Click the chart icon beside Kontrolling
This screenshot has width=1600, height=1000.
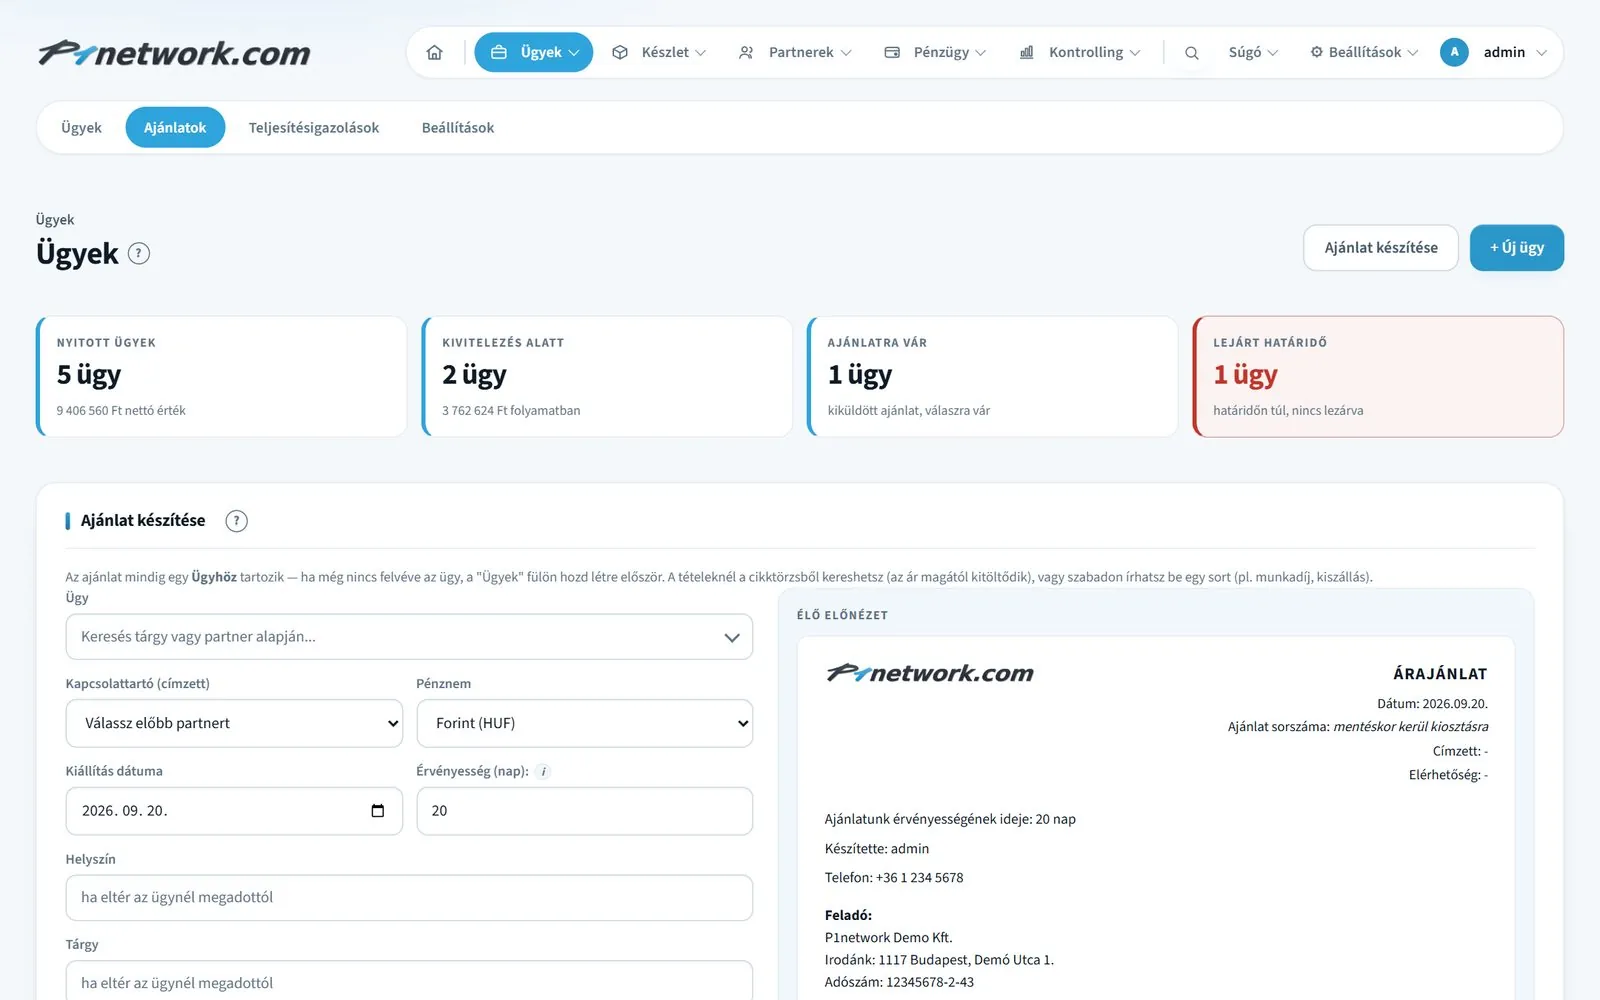tap(1026, 52)
